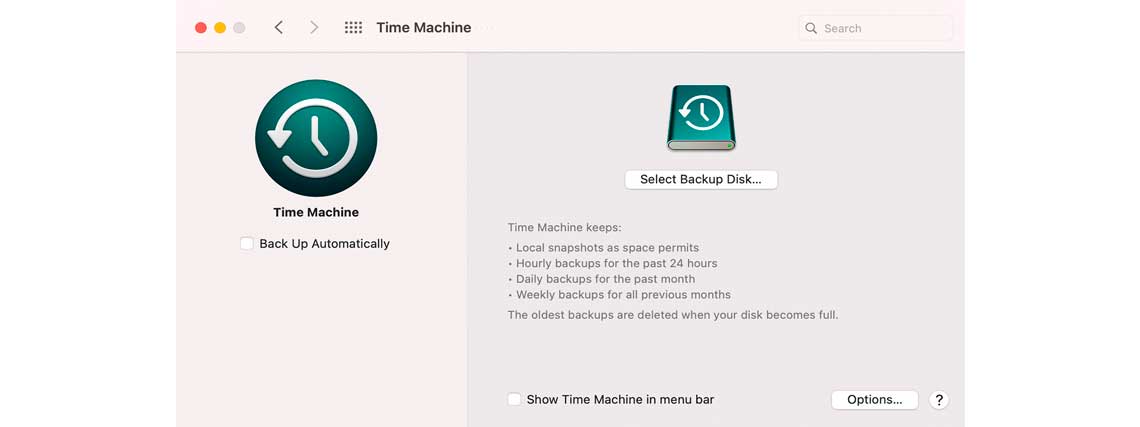Screen dimensions: 1140x427
Task: Click the large Time Machine clock icon
Action: coord(316,138)
